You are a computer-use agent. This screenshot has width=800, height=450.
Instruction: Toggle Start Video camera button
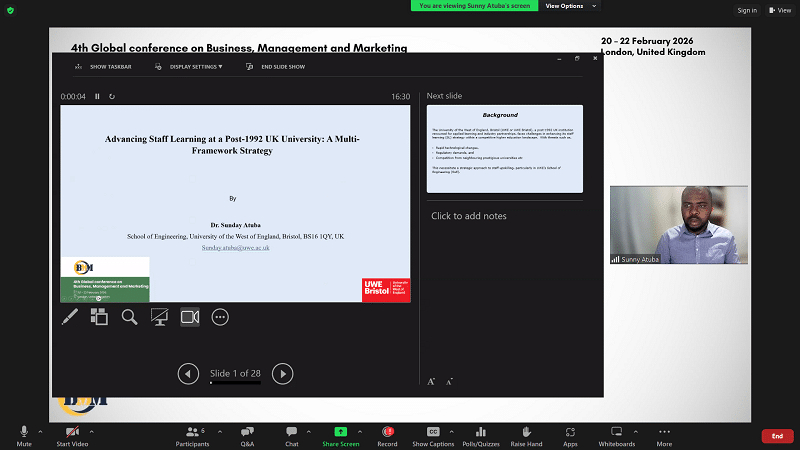(72, 435)
